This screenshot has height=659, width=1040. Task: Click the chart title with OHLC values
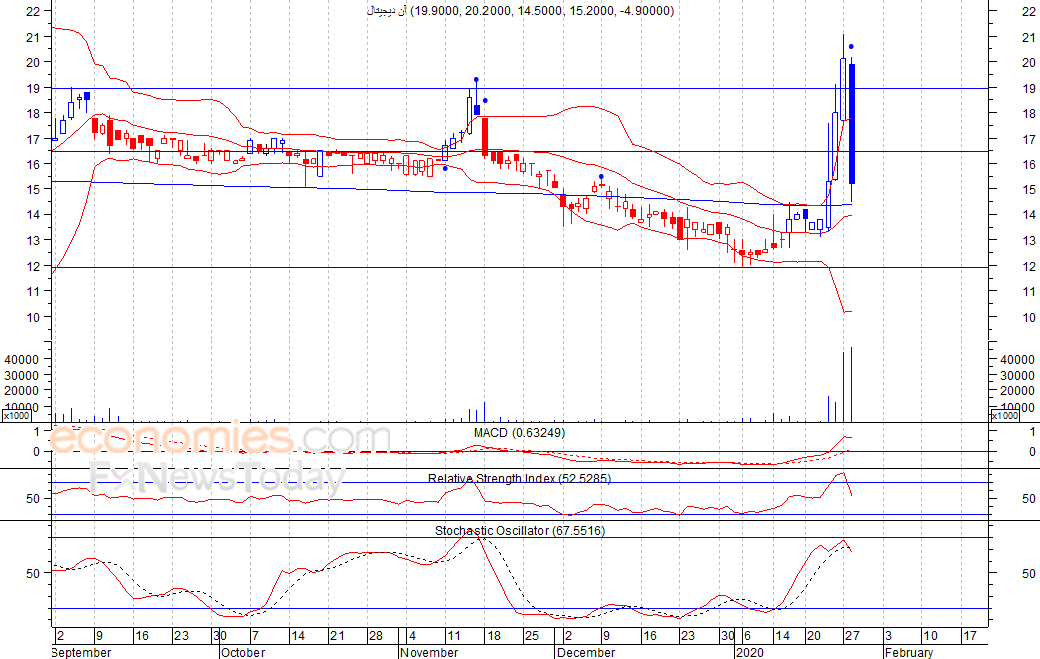(x=521, y=11)
